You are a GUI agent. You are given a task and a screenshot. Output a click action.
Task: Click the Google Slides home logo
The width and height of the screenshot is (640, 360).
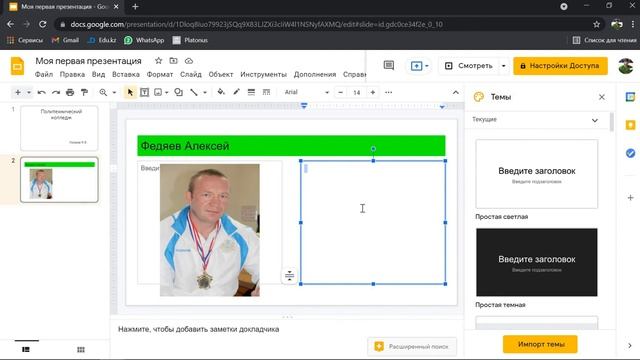17,66
